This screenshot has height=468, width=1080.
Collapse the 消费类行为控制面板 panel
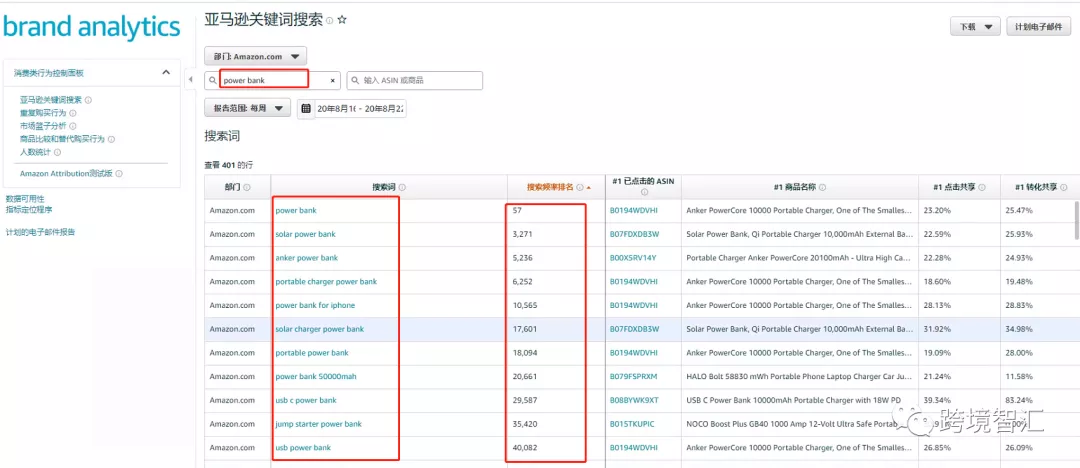[166, 72]
